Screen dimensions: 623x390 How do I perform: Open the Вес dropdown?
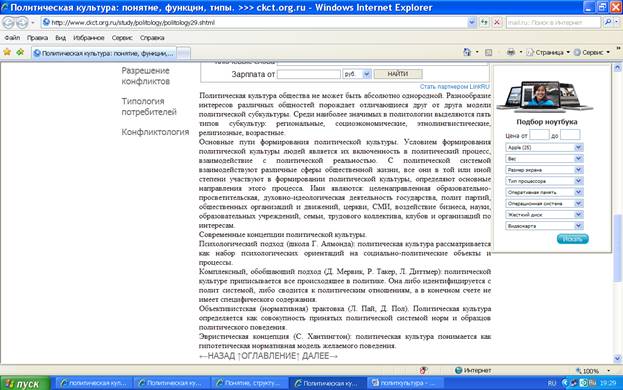coord(544,158)
